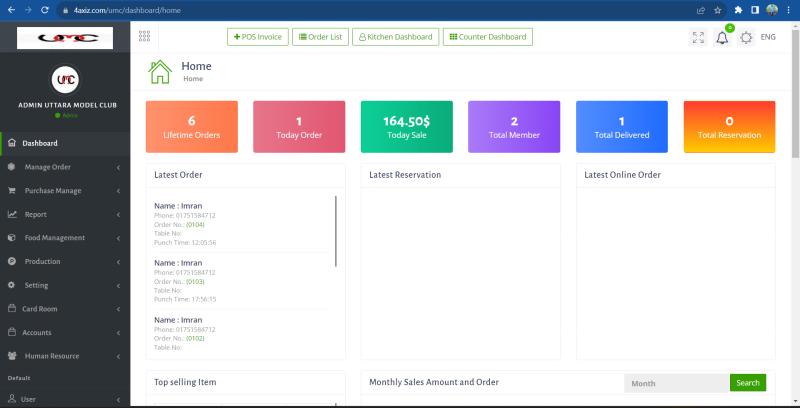
Task: Toggle fullscreen mode icon
Action: coord(698,37)
